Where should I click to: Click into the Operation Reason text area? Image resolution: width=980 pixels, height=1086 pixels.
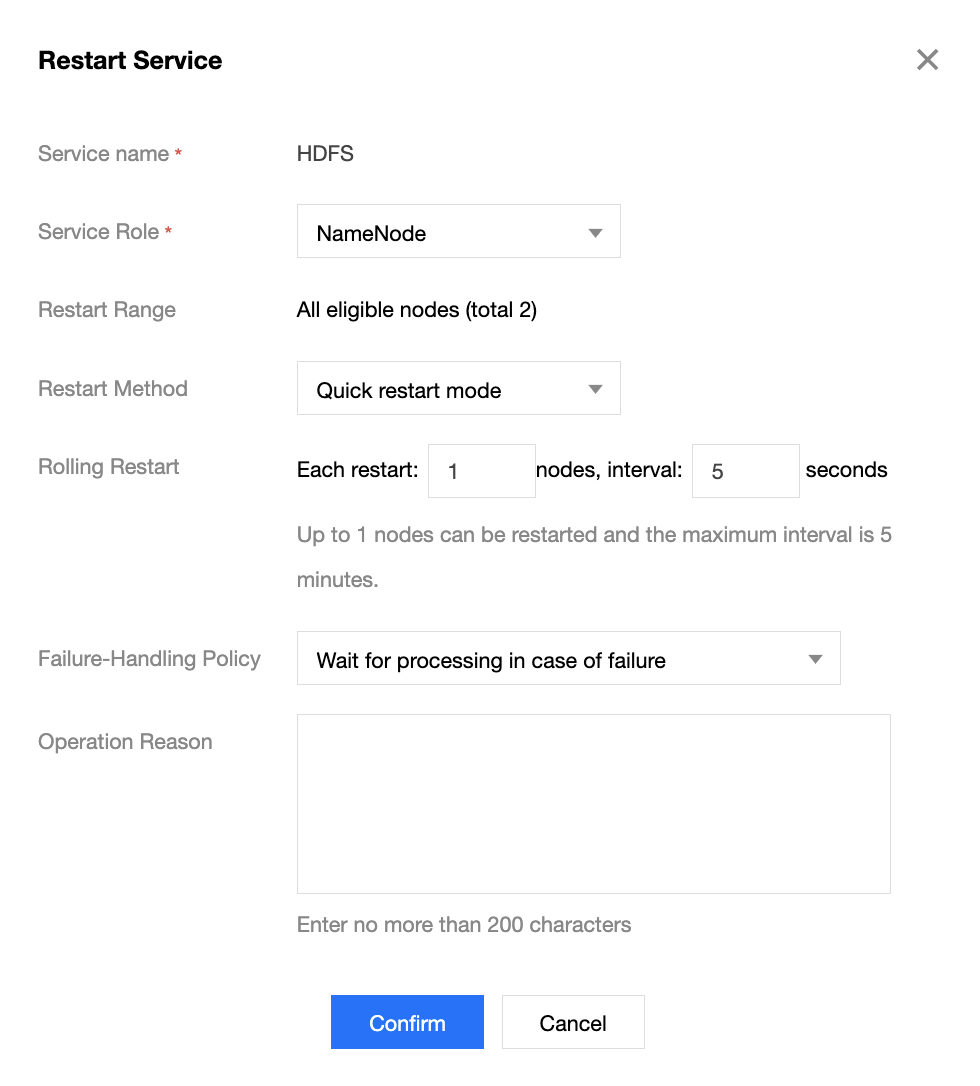pos(593,803)
